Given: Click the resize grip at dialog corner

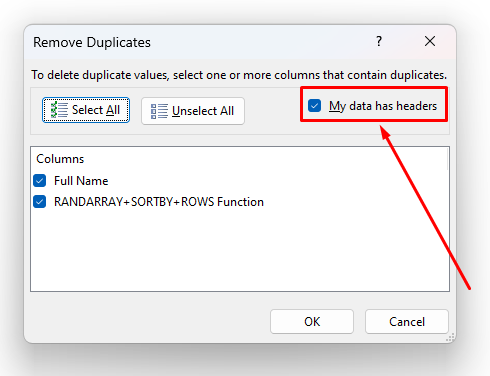Looking at the screenshot, I should coord(450,338).
